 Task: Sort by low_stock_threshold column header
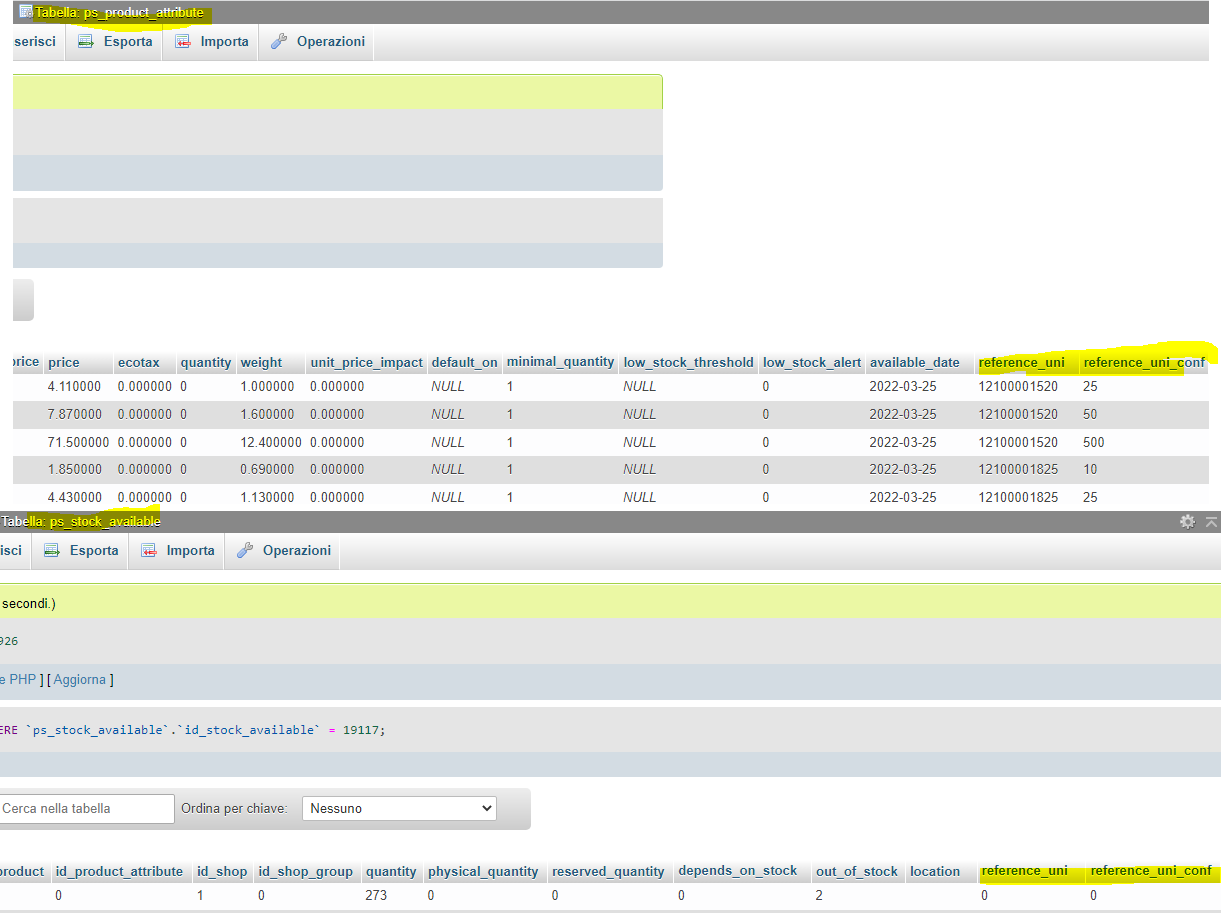[x=688, y=362]
